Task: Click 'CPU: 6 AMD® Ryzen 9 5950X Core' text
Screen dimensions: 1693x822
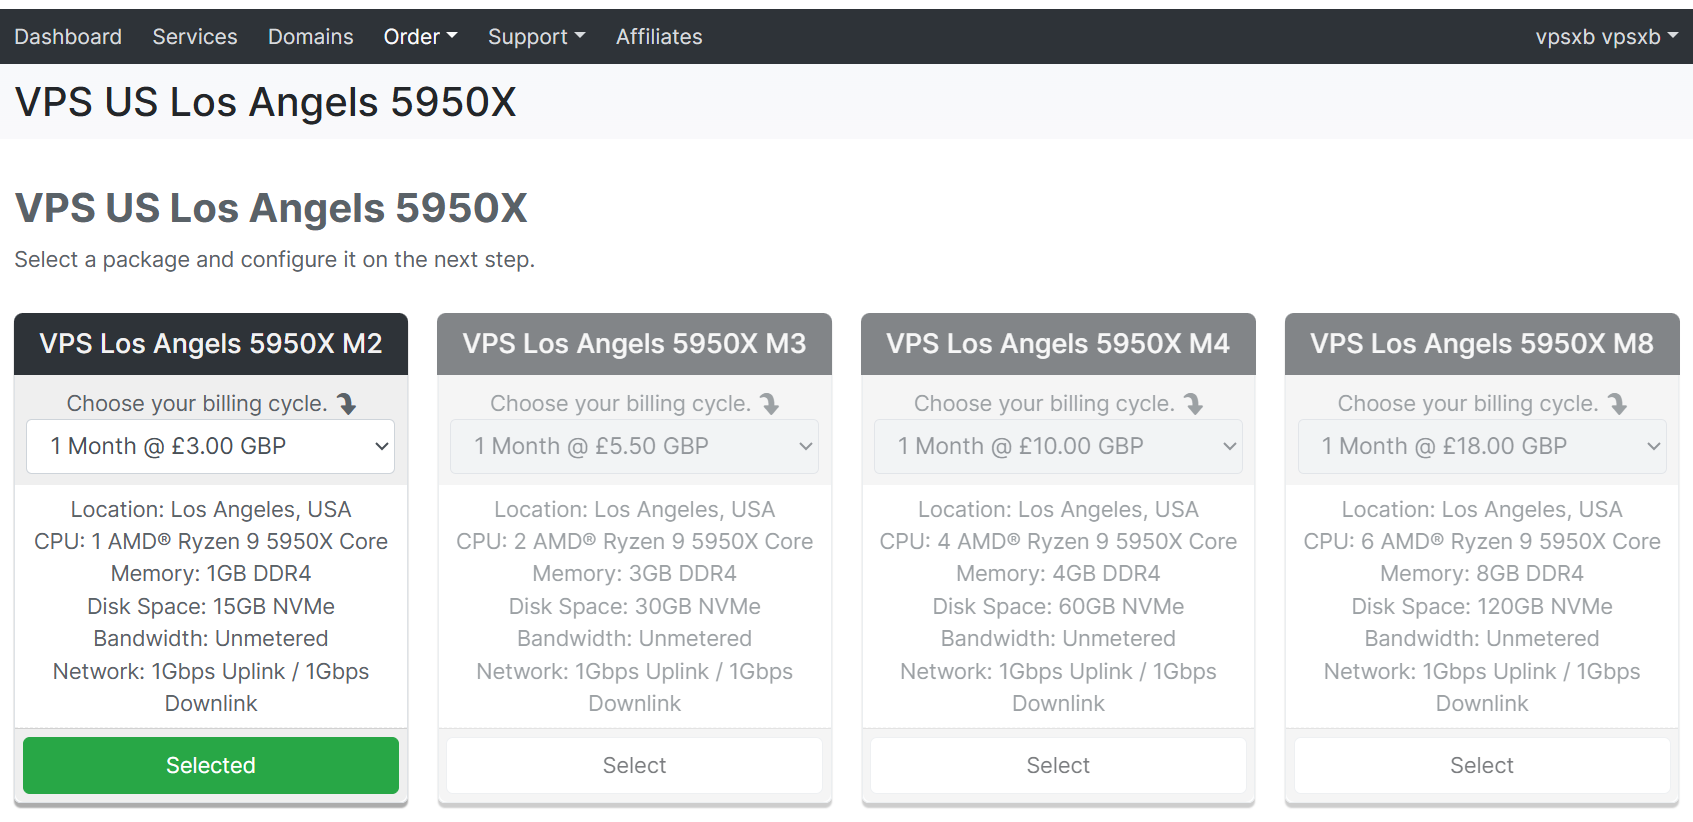Action: (1482, 541)
